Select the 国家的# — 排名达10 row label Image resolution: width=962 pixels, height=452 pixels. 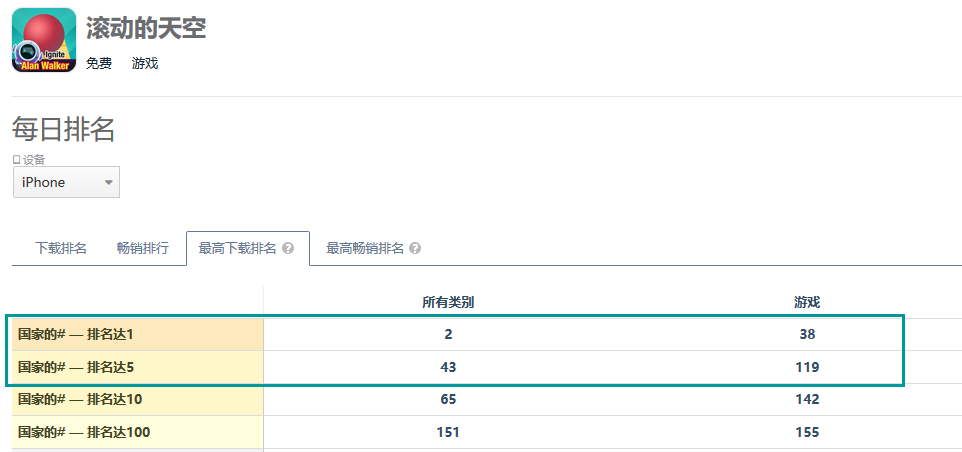(80, 399)
